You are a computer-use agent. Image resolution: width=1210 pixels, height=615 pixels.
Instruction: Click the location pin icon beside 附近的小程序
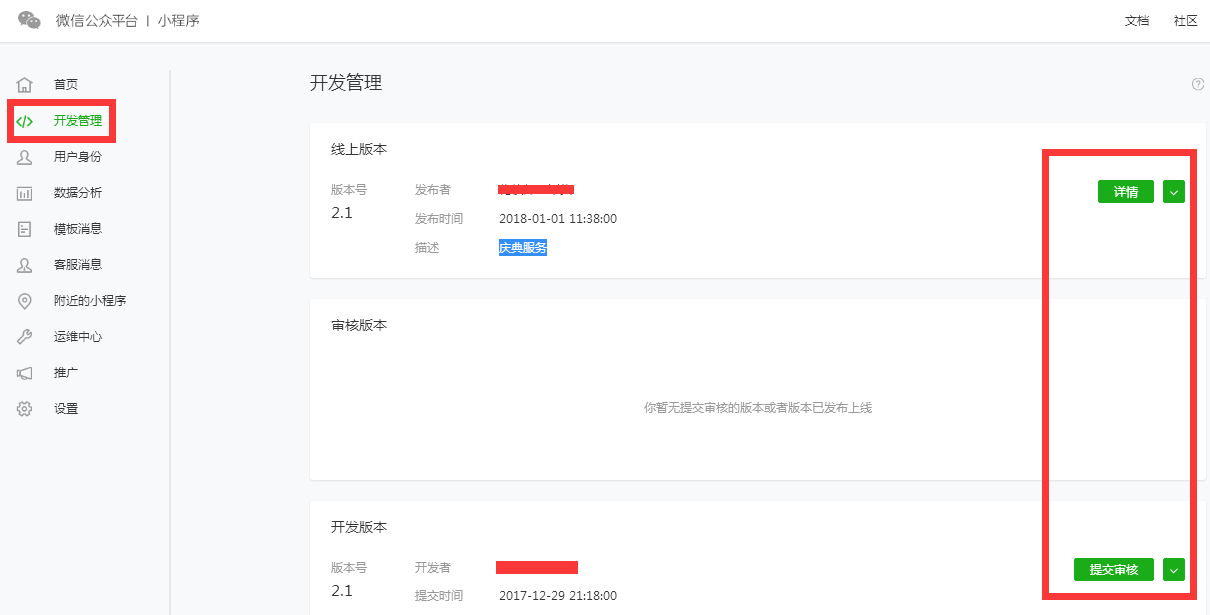[x=25, y=301]
